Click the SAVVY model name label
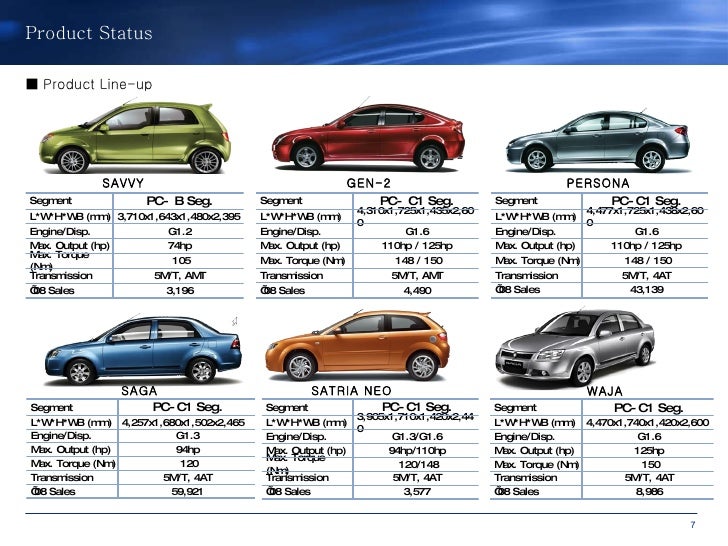 [x=123, y=183]
